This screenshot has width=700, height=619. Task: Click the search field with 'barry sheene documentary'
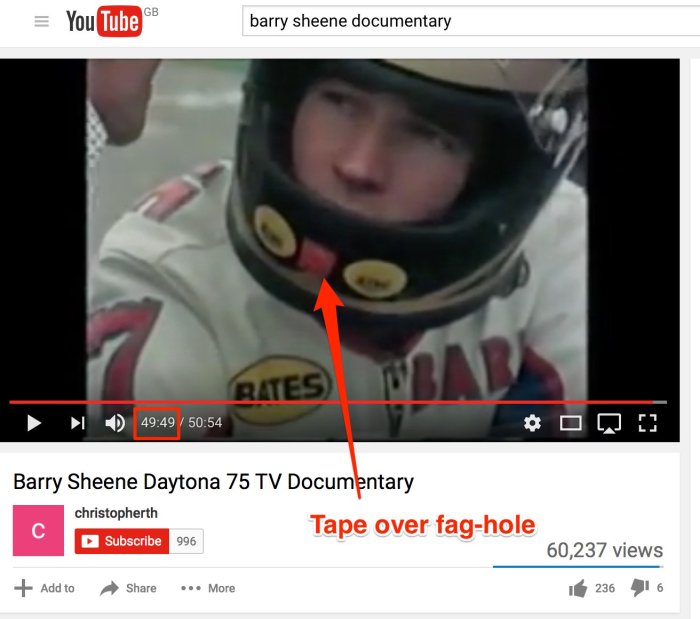[x=470, y=21]
